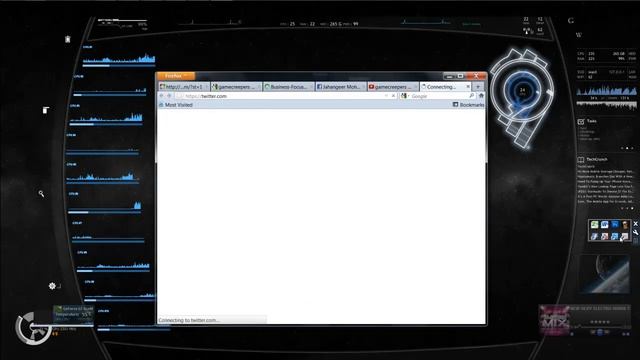Screen dimensions: 640x360
Task: Click the W shortcut letter top right
Action: pos(578,35)
